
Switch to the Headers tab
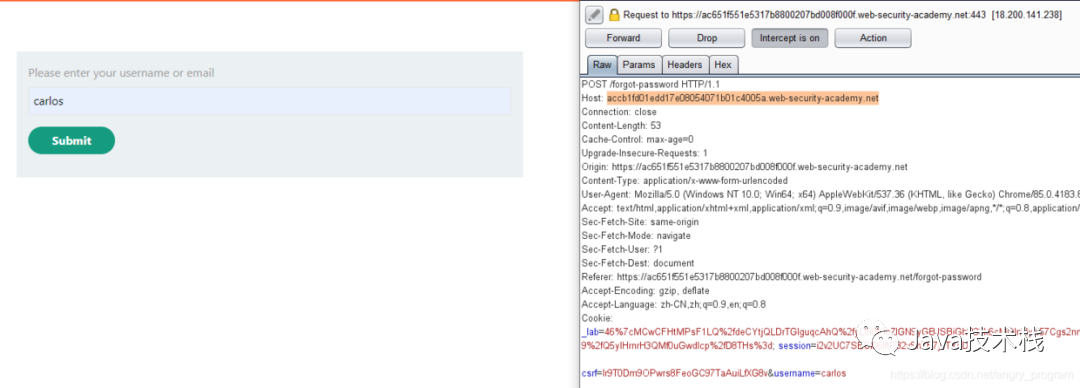(x=685, y=65)
